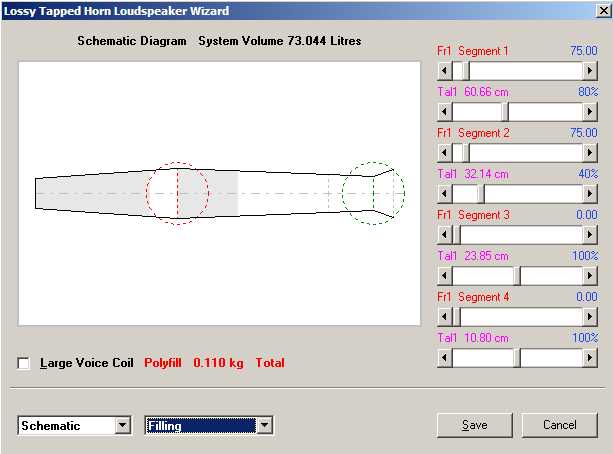Click left arrow of Fr1 Segment 2 scrollbar
This screenshot has width=613, height=454.
click(445, 153)
